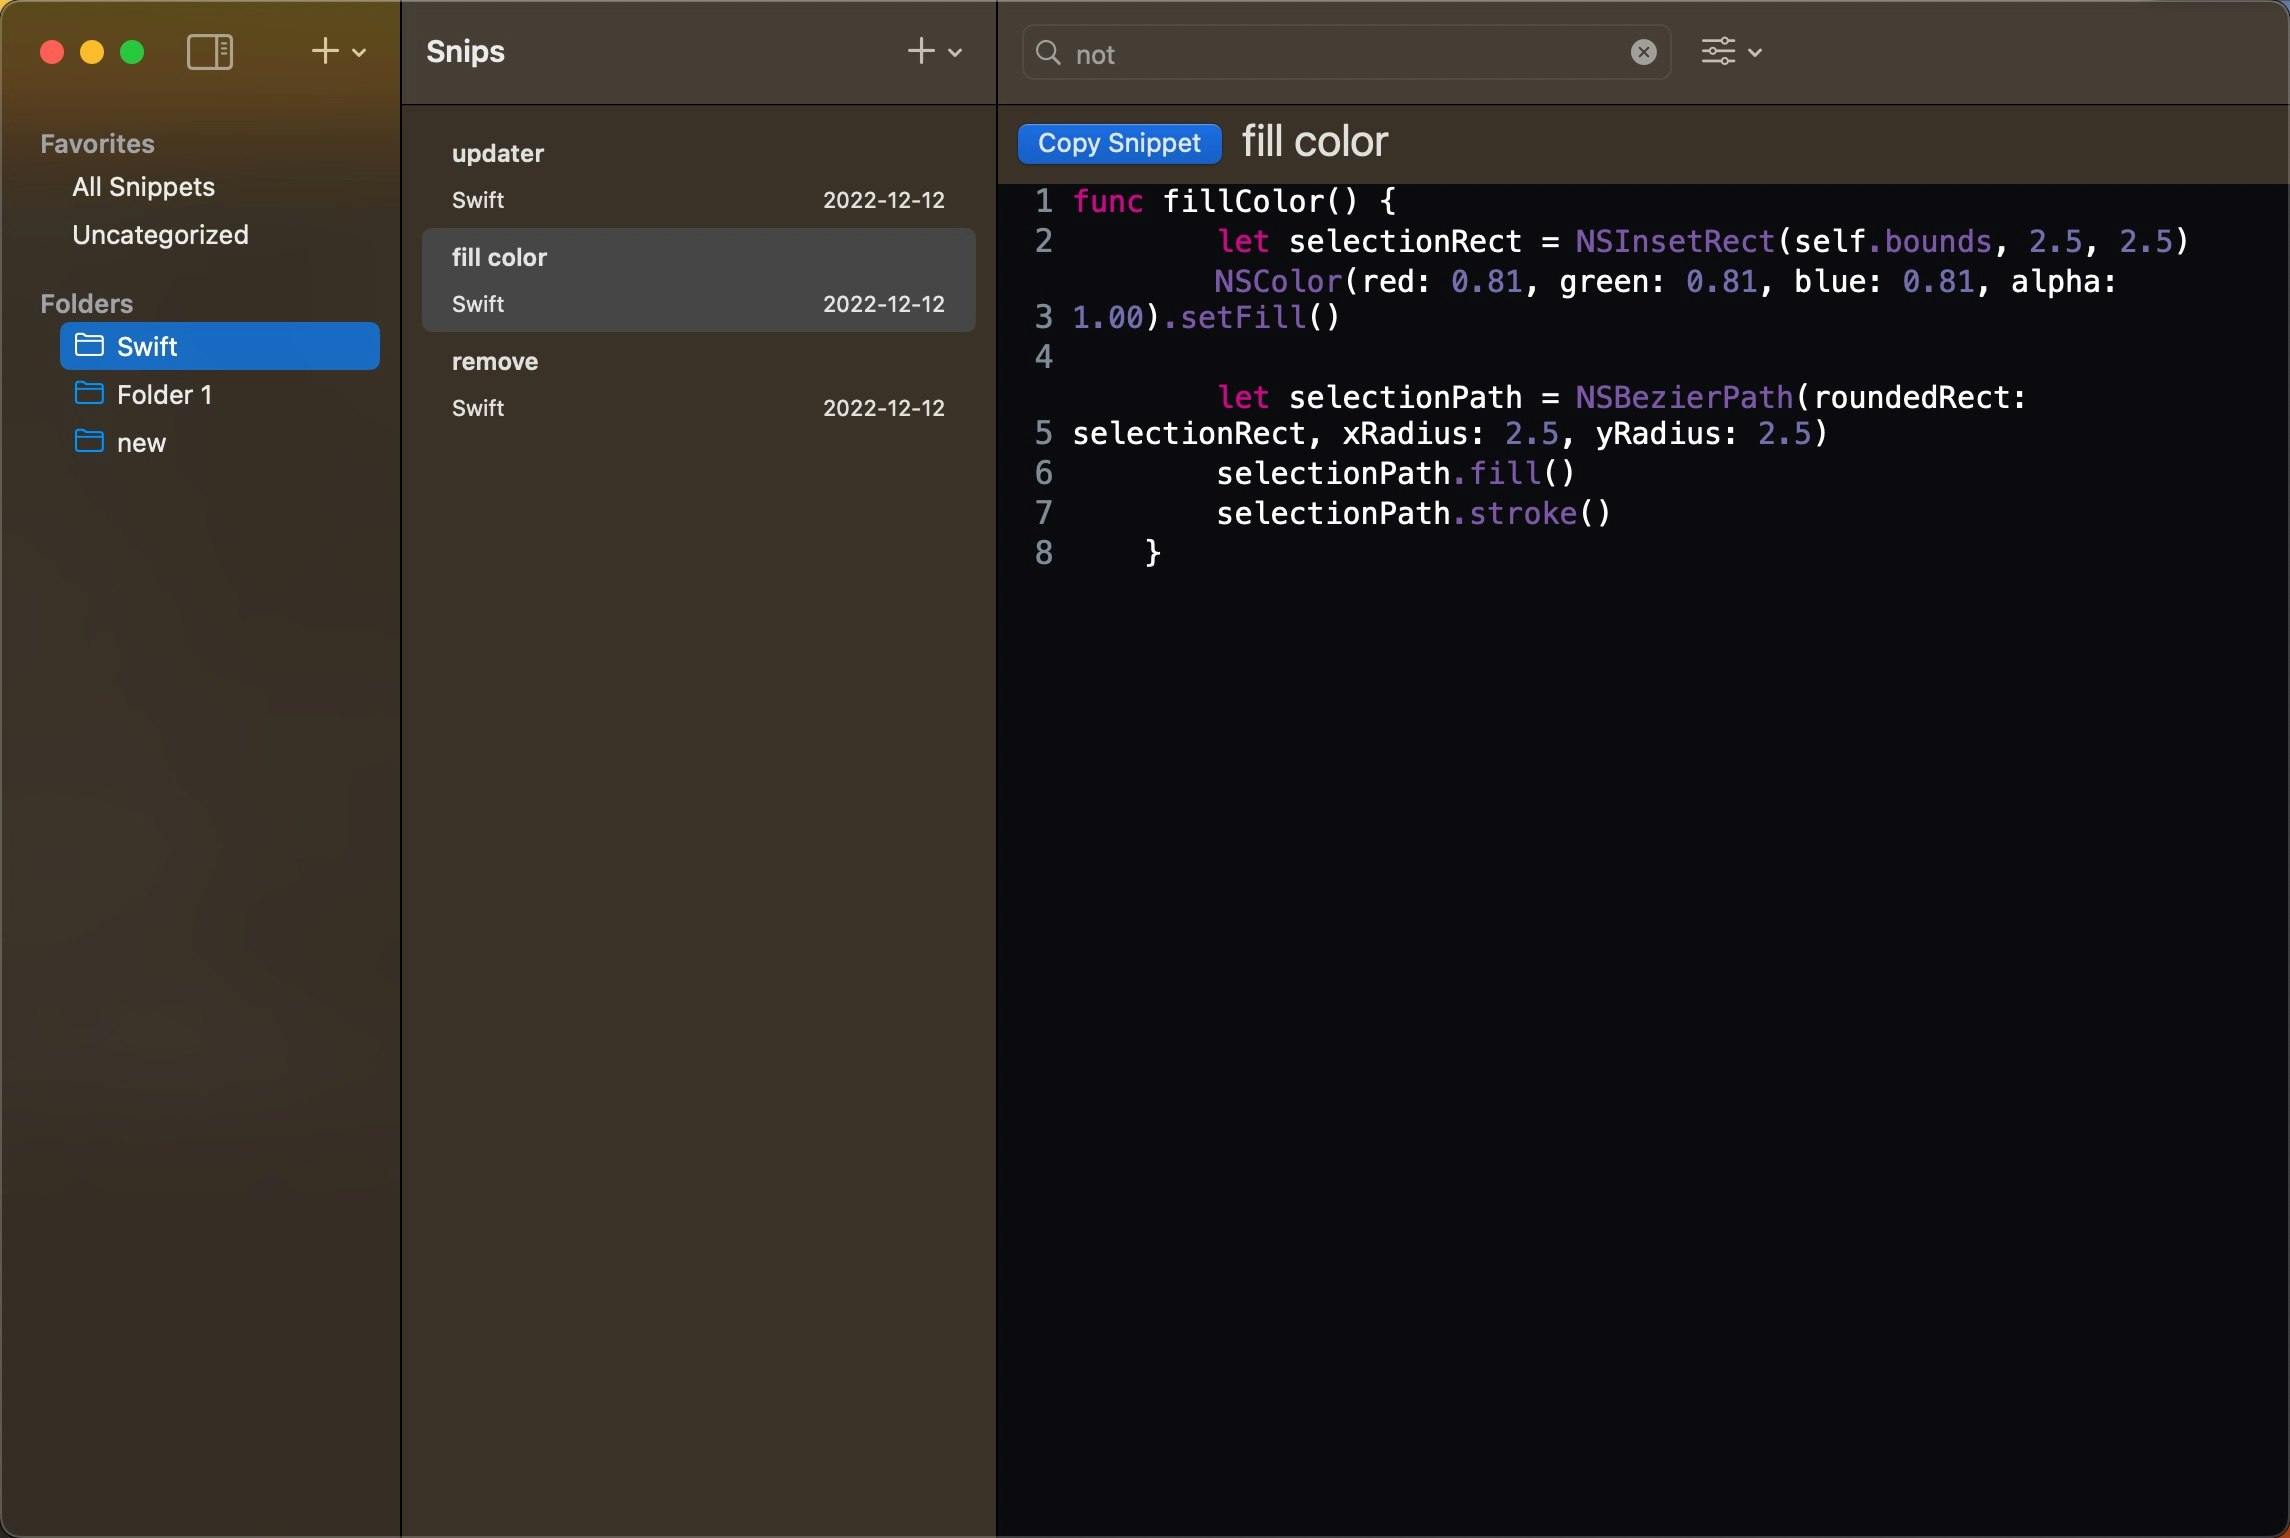Expand the filter options chevron
Image resolution: width=2290 pixels, height=1538 pixels.
click(x=1755, y=53)
